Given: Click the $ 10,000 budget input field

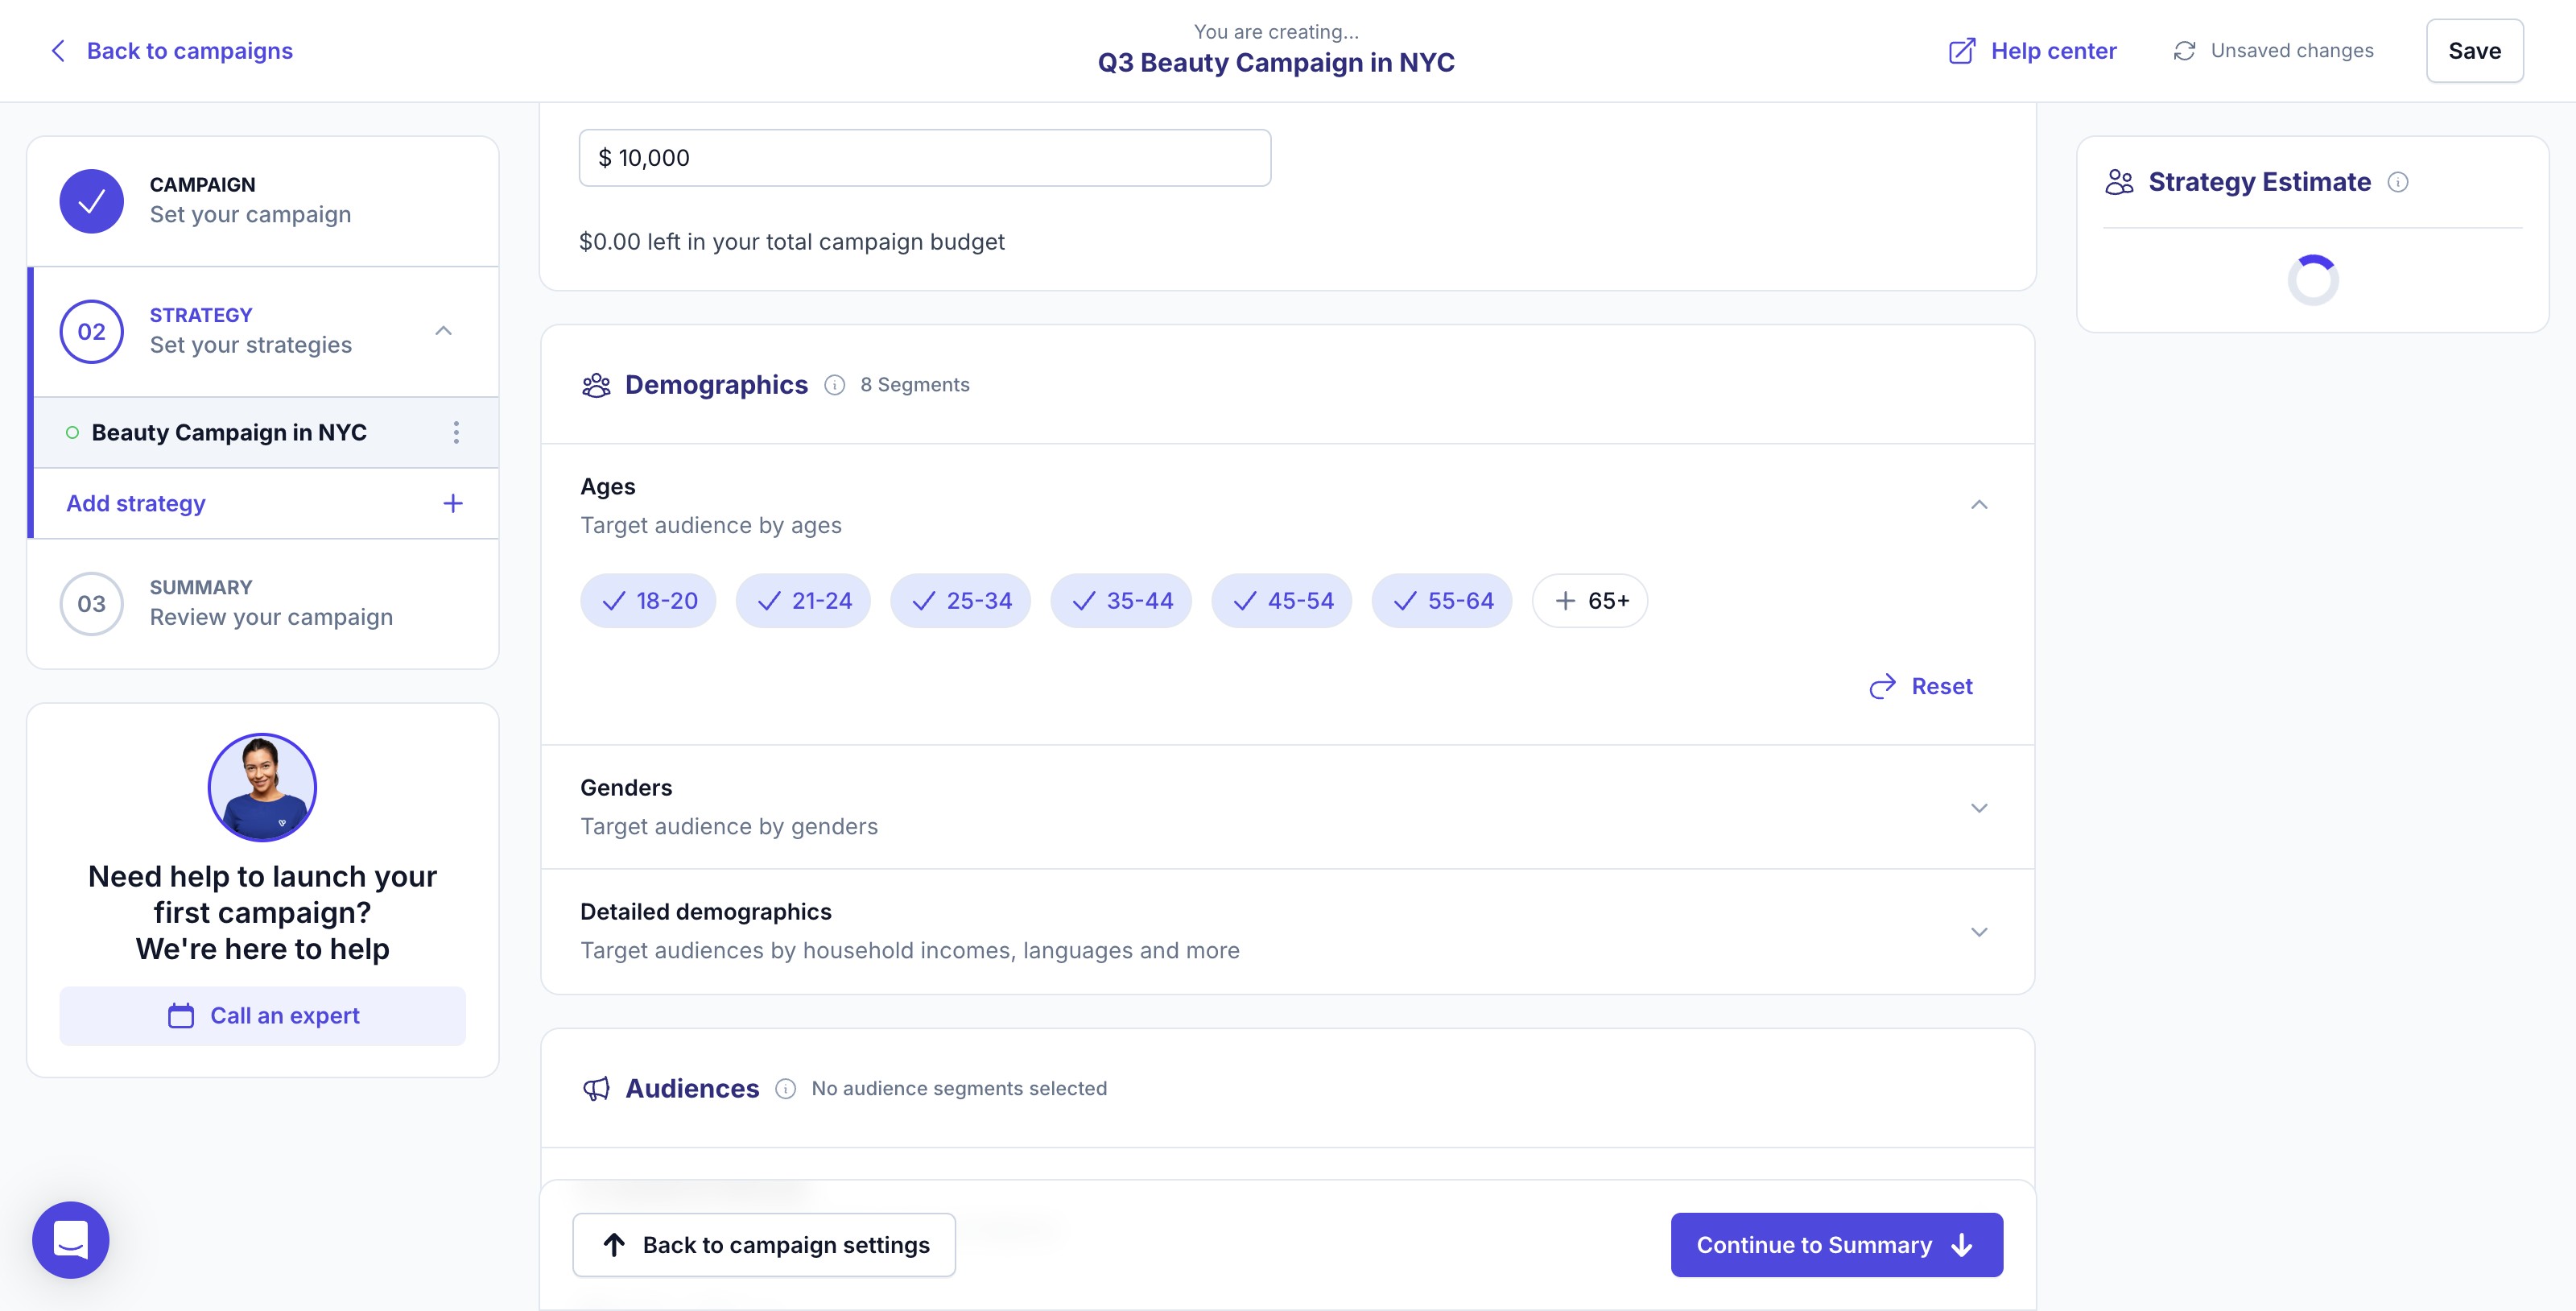Looking at the screenshot, I should (x=925, y=158).
